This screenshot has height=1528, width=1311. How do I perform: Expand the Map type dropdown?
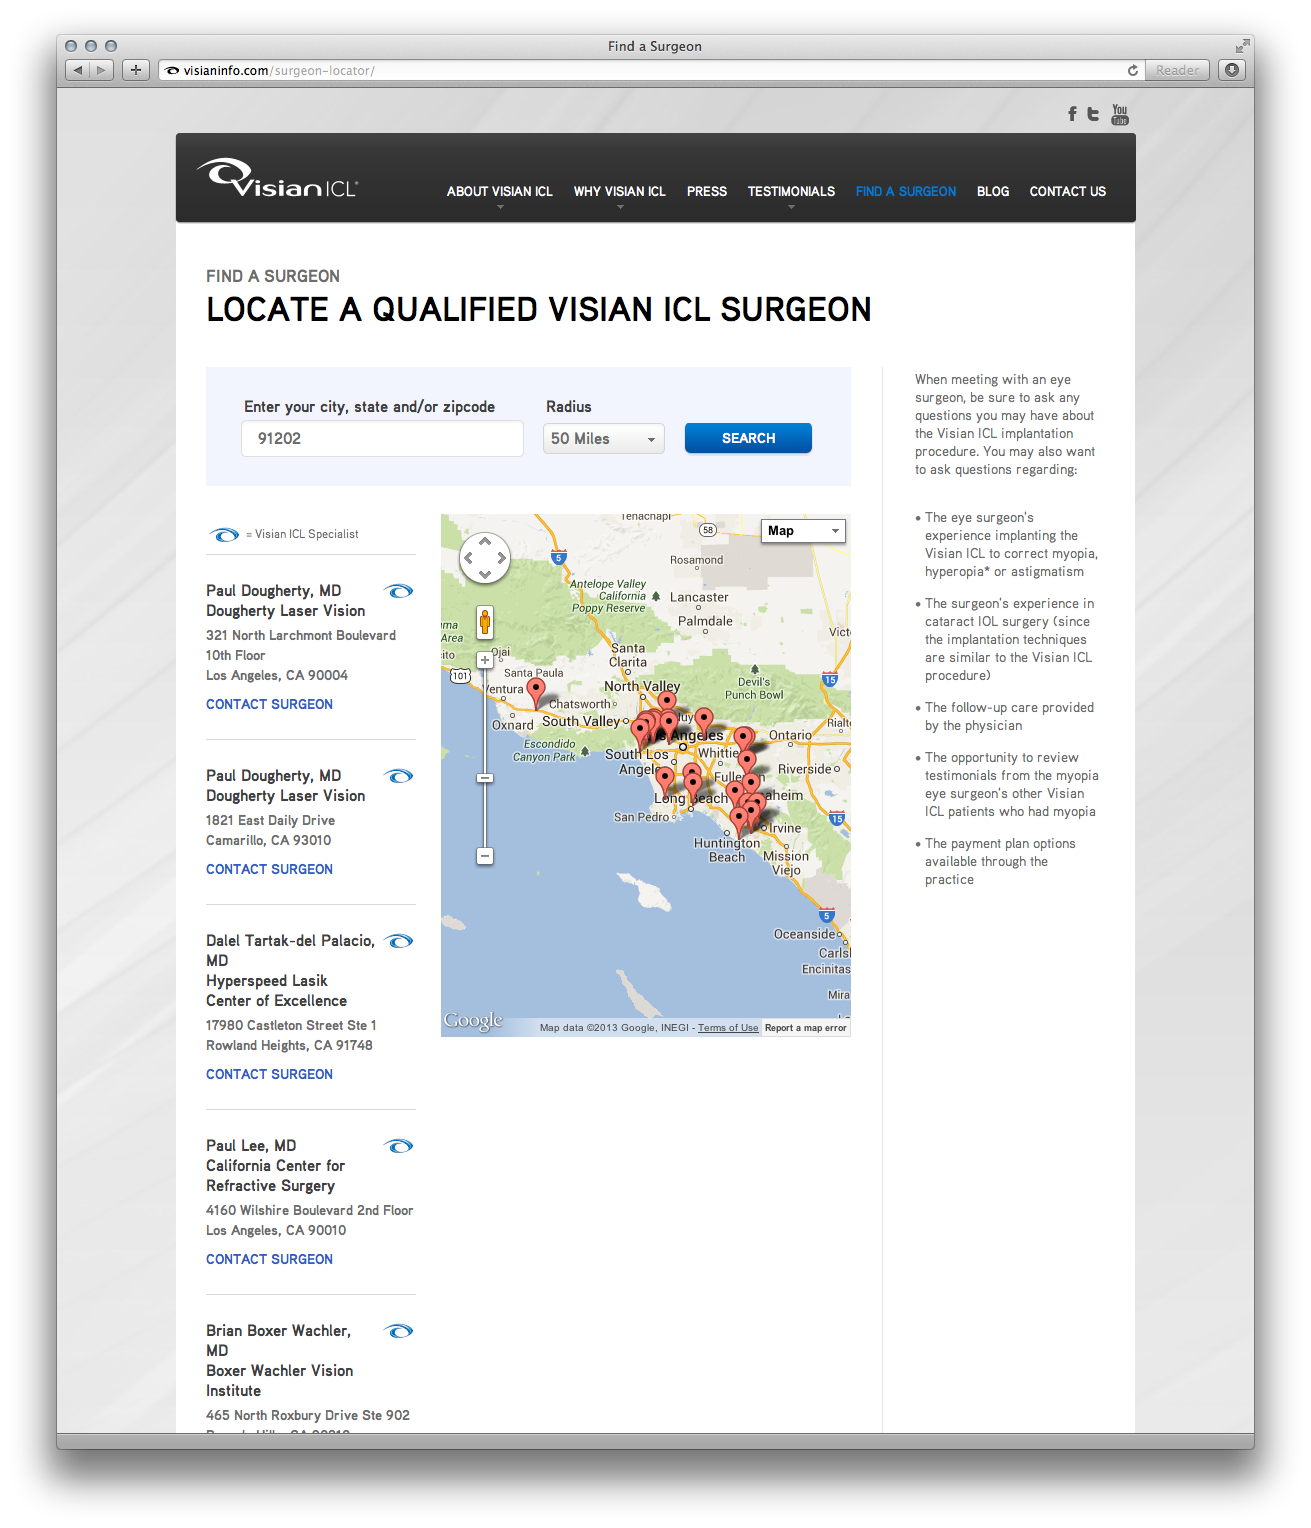point(804,531)
